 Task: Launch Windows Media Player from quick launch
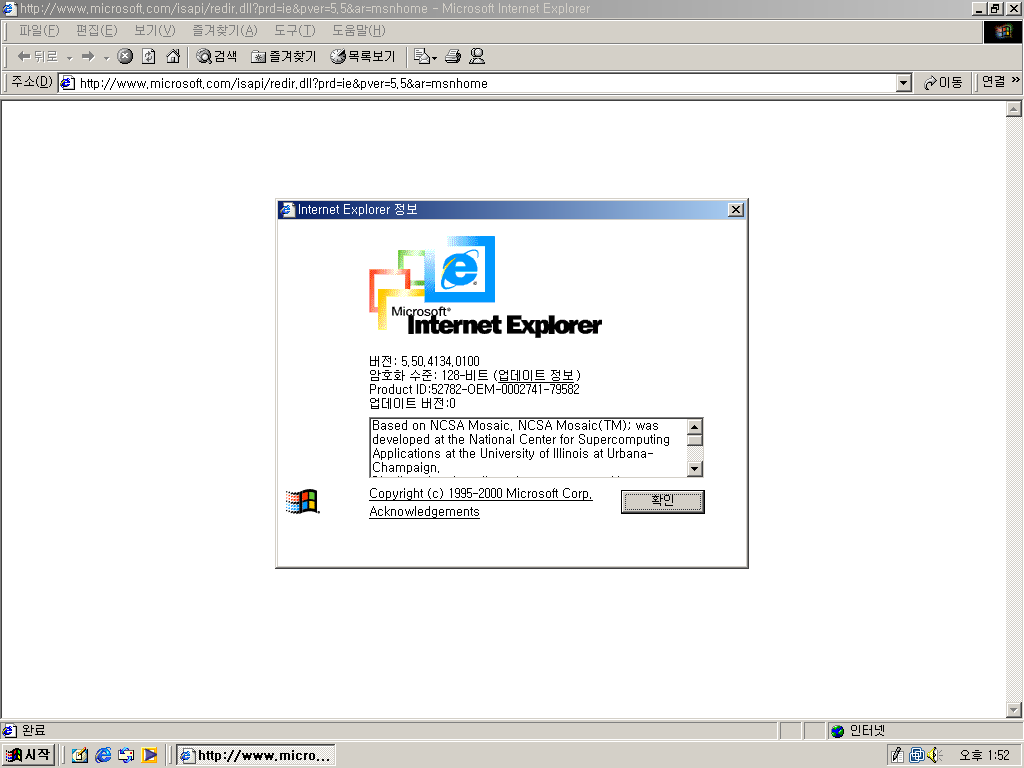(150, 756)
